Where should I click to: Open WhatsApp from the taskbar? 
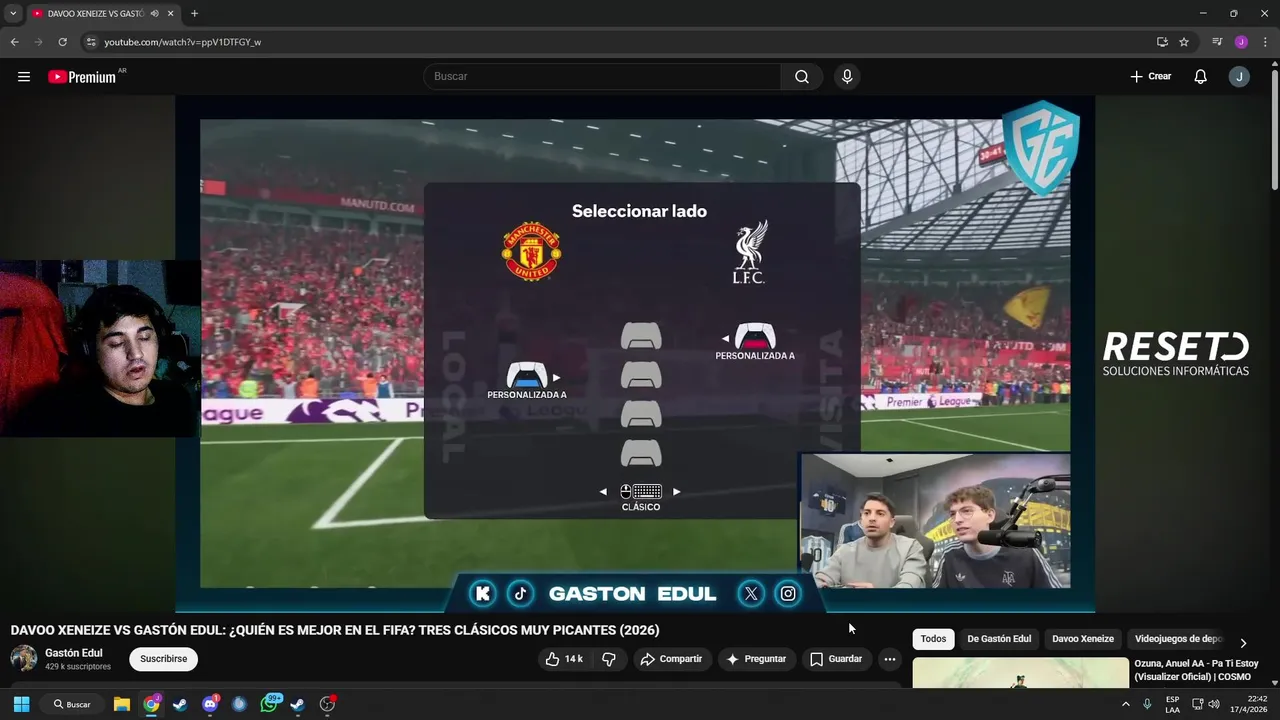click(x=269, y=704)
